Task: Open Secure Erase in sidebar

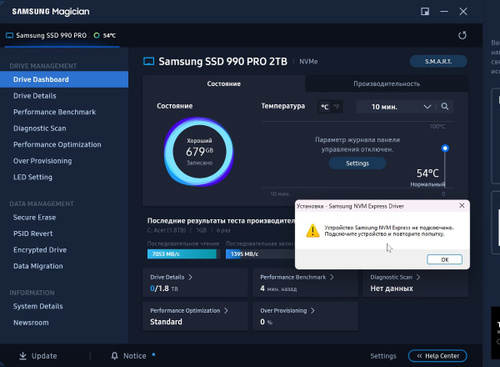Action: 34,217
